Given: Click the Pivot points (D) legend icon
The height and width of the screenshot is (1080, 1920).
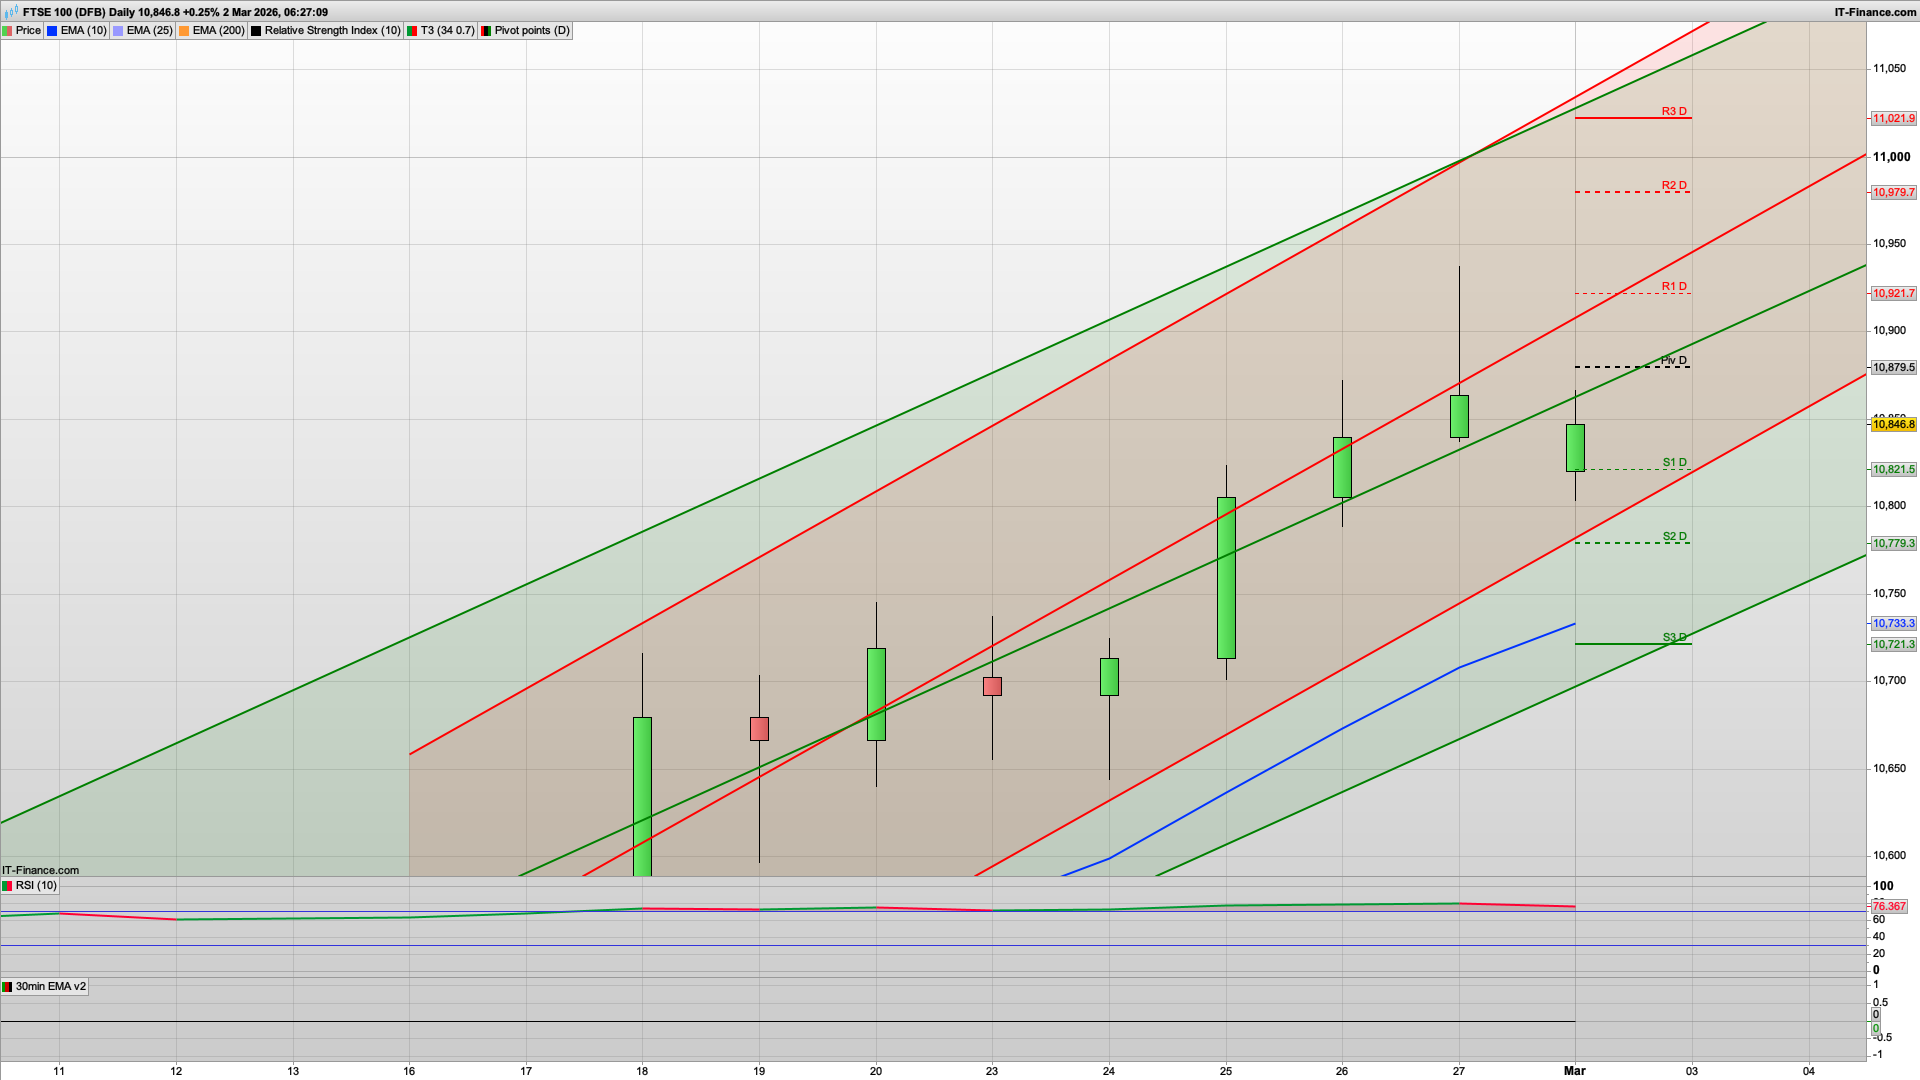Looking at the screenshot, I should (x=488, y=30).
